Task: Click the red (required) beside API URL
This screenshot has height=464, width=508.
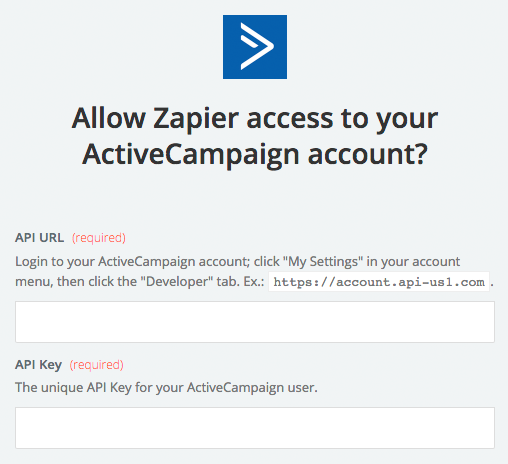Action: coord(99,238)
